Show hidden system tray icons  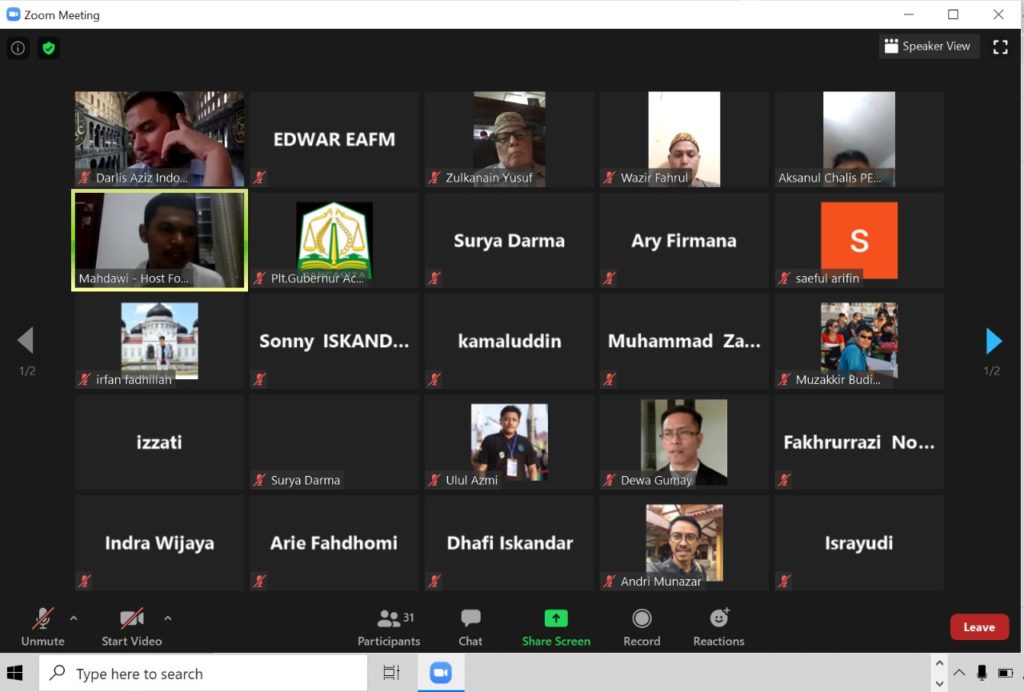(958, 673)
